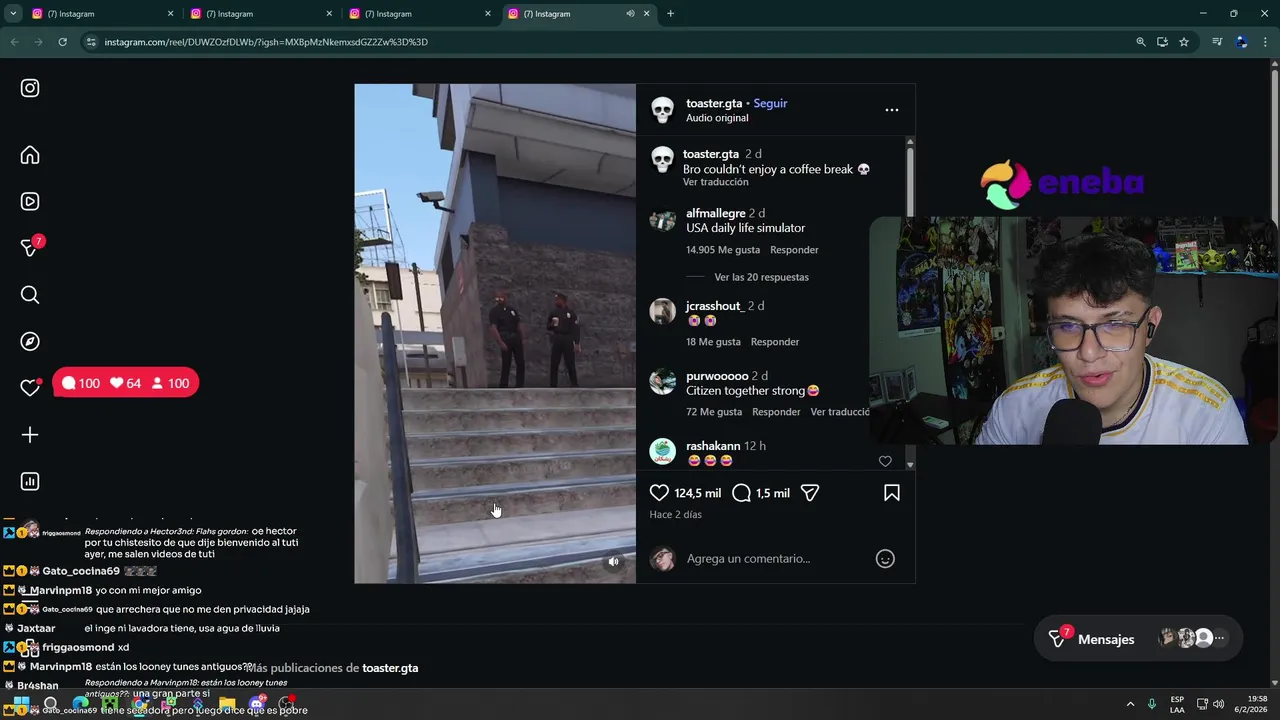Bookmark this page with star icon
The width and height of the screenshot is (1280, 720).
click(x=1184, y=42)
